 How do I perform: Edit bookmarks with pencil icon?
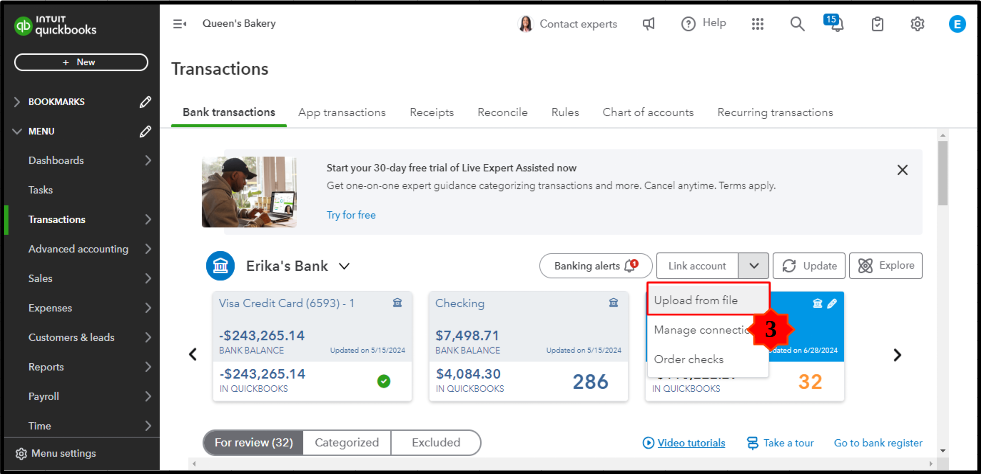(146, 102)
